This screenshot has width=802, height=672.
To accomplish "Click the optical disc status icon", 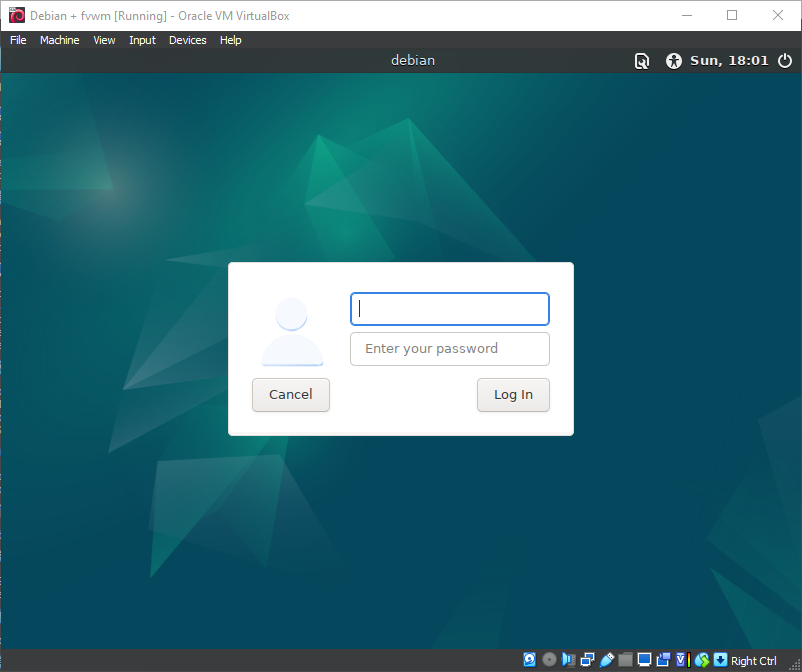I will pyautogui.click(x=549, y=660).
